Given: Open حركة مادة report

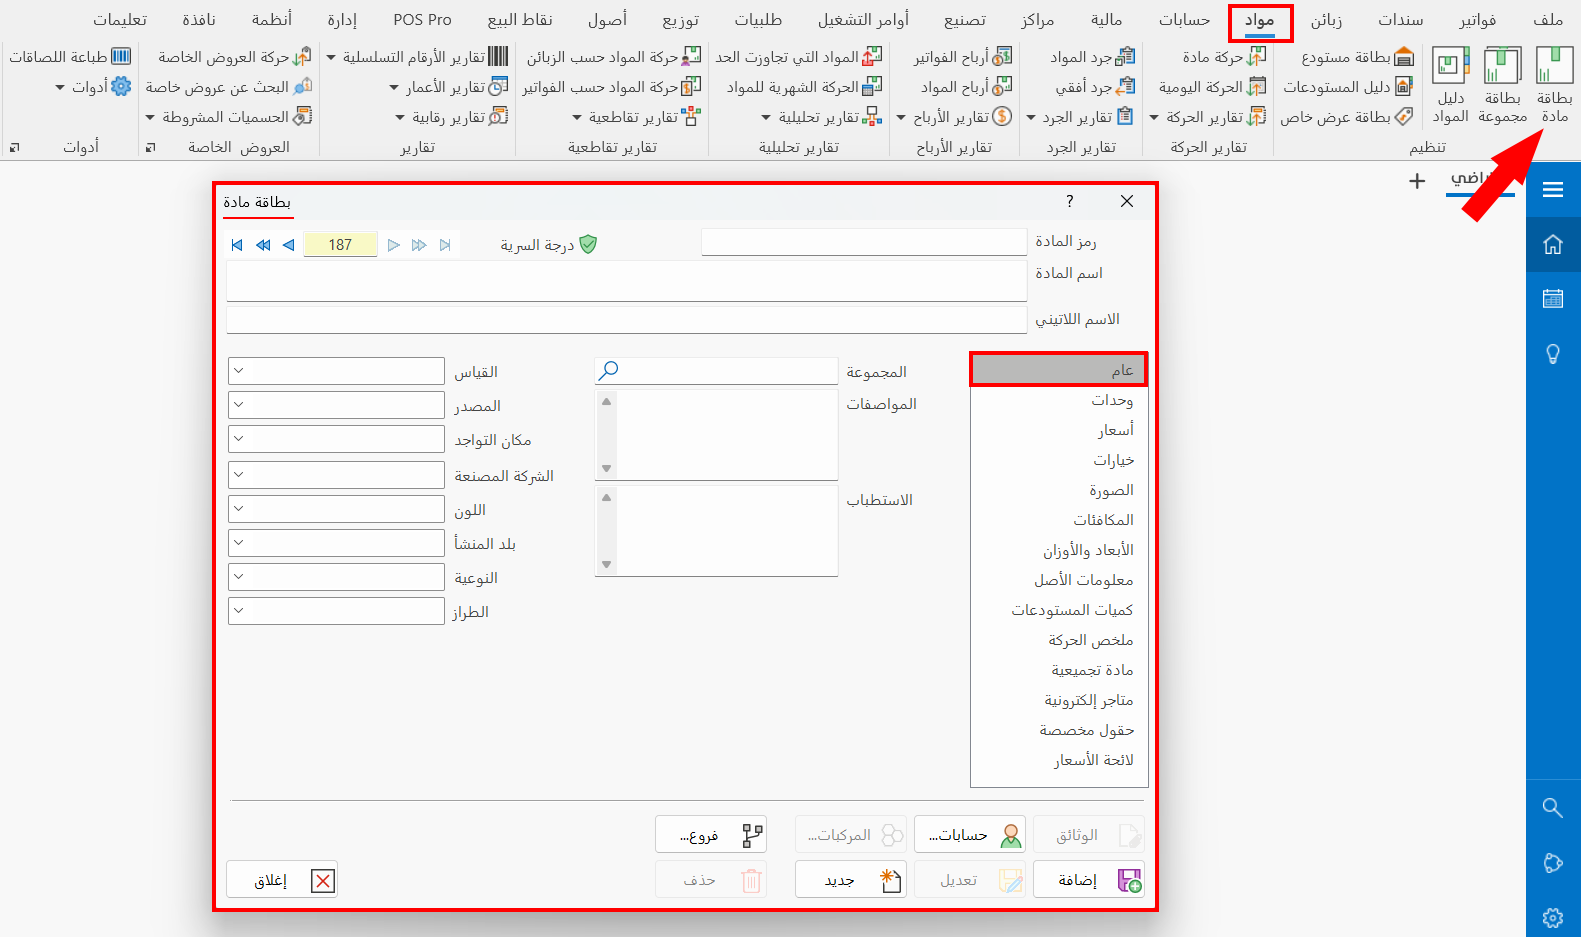Looking at the screenshot, I should [1224, 57].
